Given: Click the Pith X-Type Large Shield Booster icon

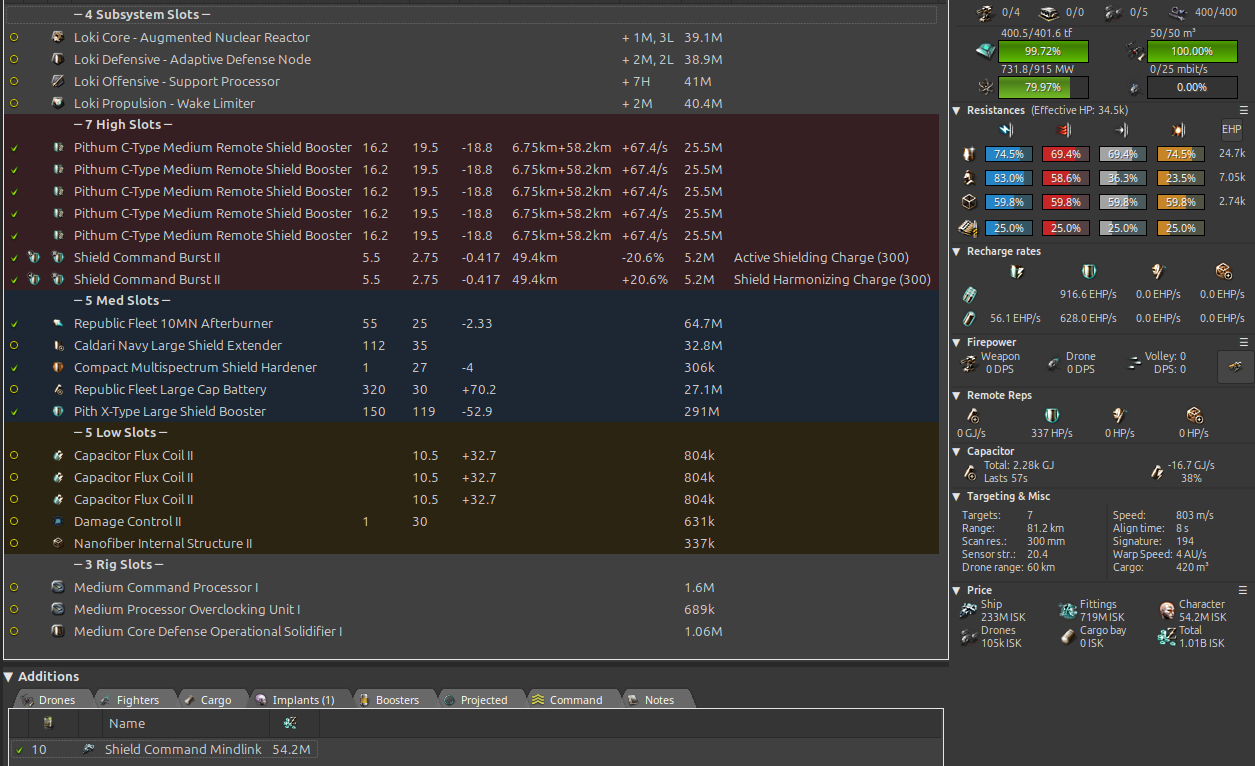Looking at the screenshot, I should pos(58,411).
